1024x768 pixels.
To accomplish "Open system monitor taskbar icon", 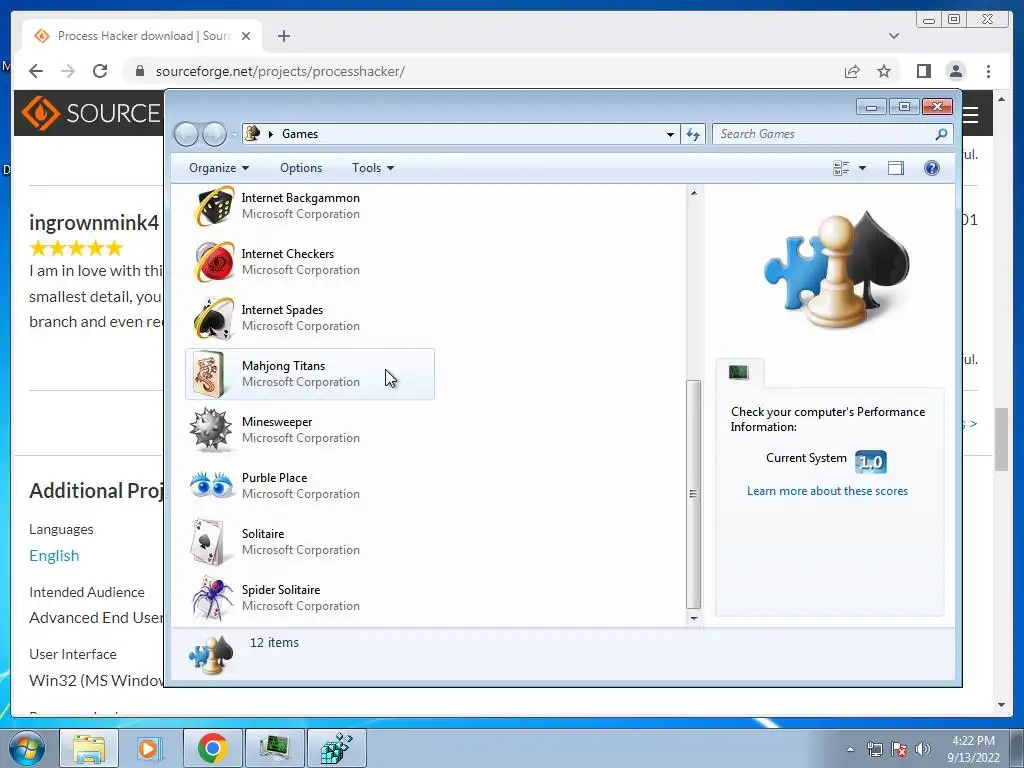I will (x=274, y=748).
